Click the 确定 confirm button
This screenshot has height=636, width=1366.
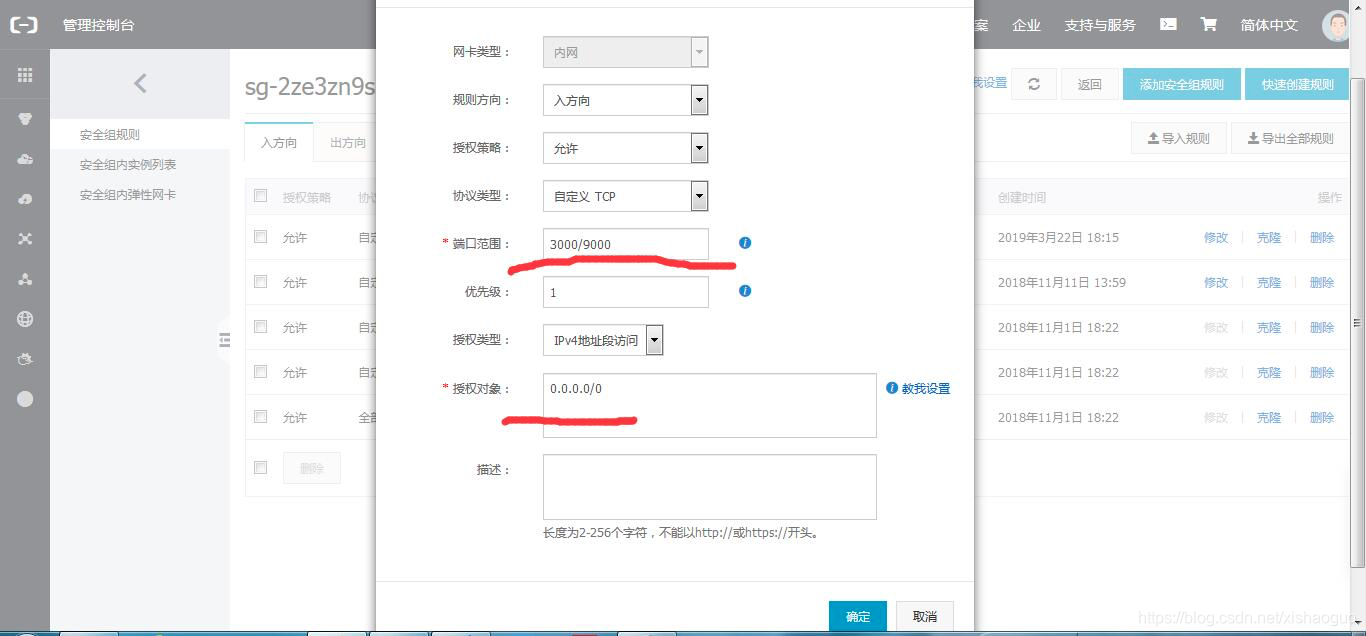(x=857, y=617)
